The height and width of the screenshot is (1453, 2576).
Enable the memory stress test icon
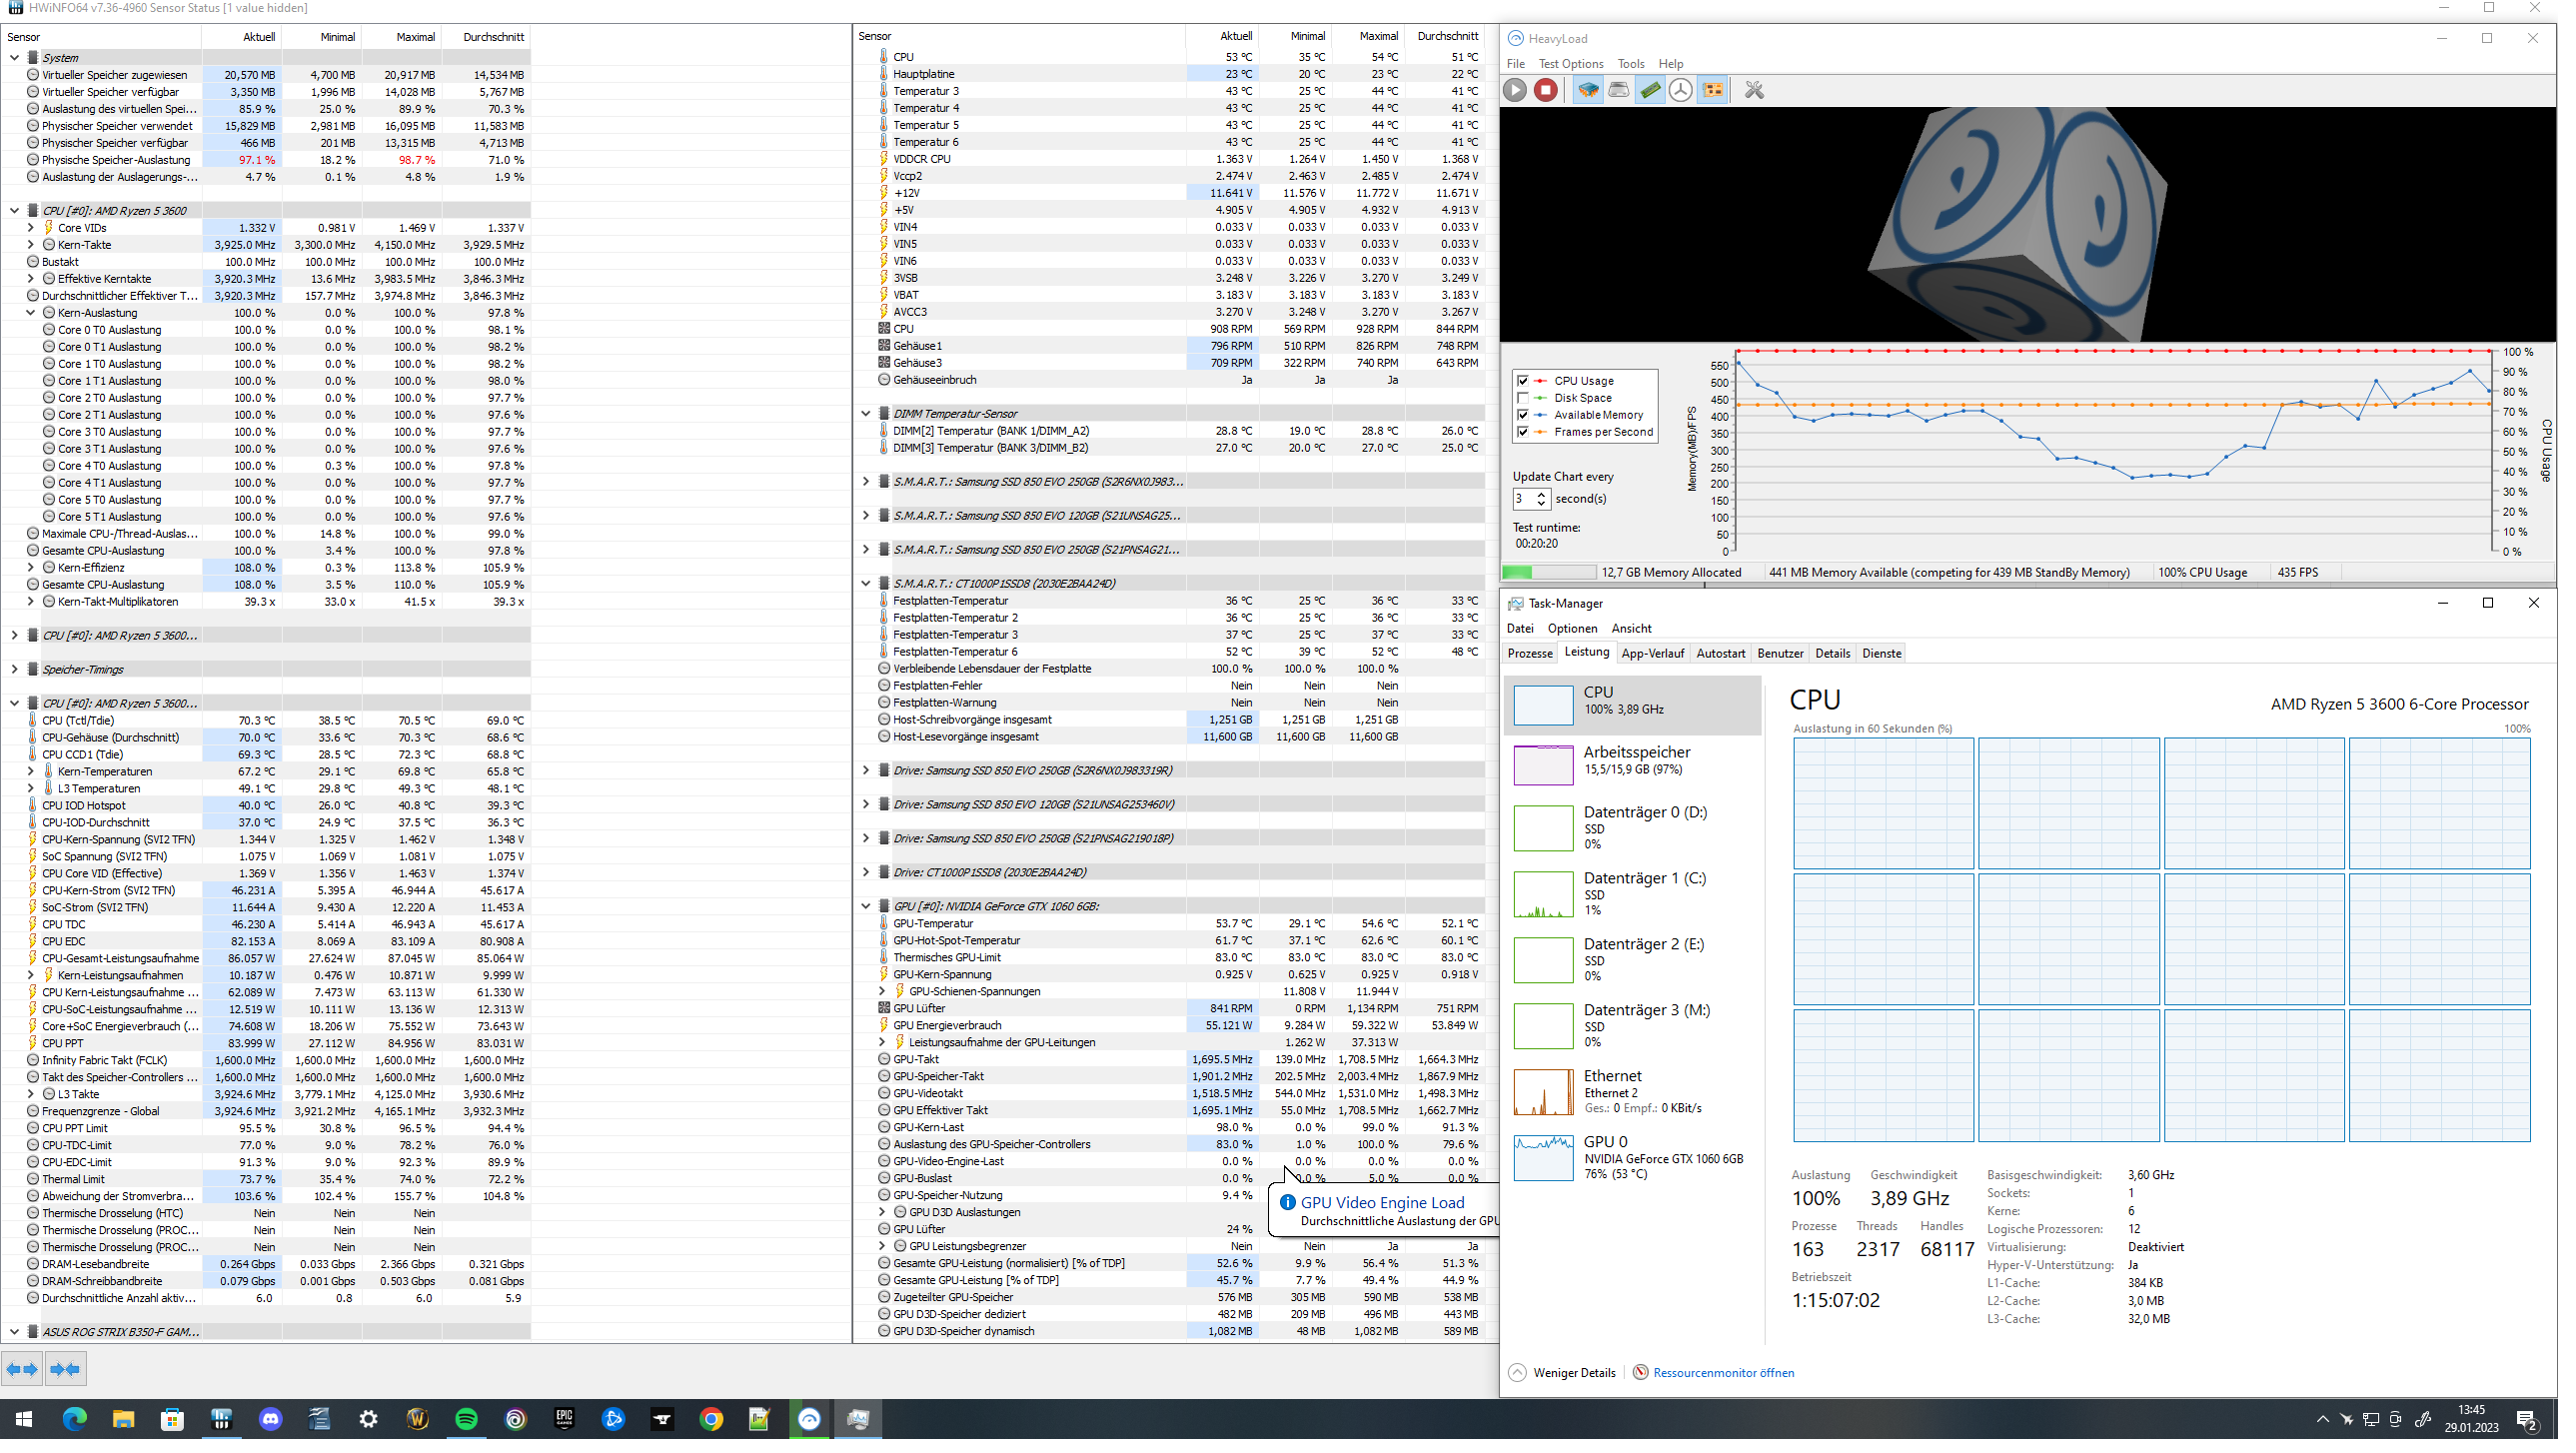(x=1650, y=90)
